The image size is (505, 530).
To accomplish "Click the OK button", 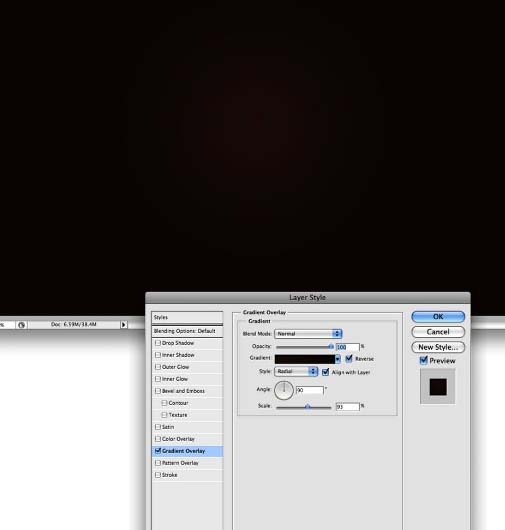I will [x=438, y=317].
